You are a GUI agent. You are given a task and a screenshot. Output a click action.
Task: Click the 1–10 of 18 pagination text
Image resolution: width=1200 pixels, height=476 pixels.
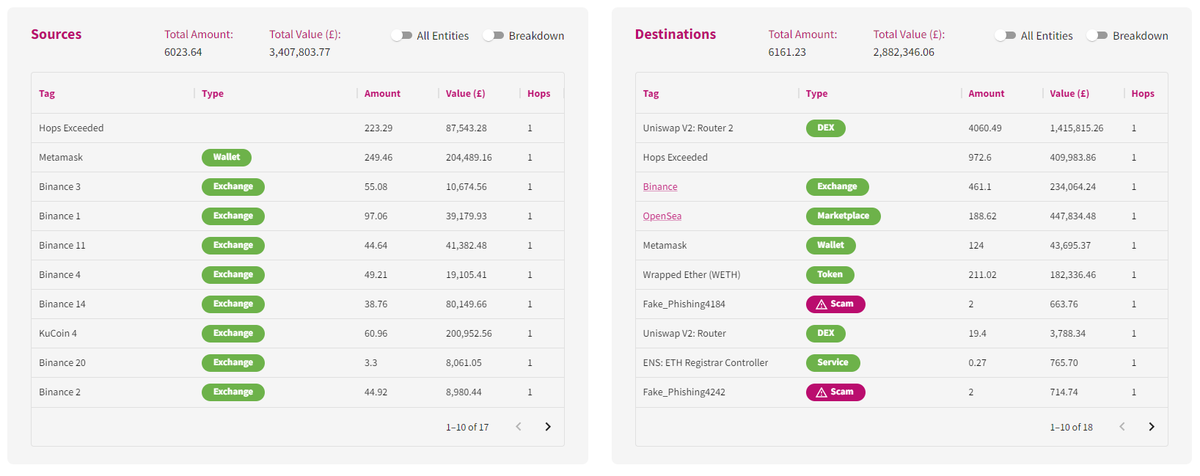point(1071,427)
